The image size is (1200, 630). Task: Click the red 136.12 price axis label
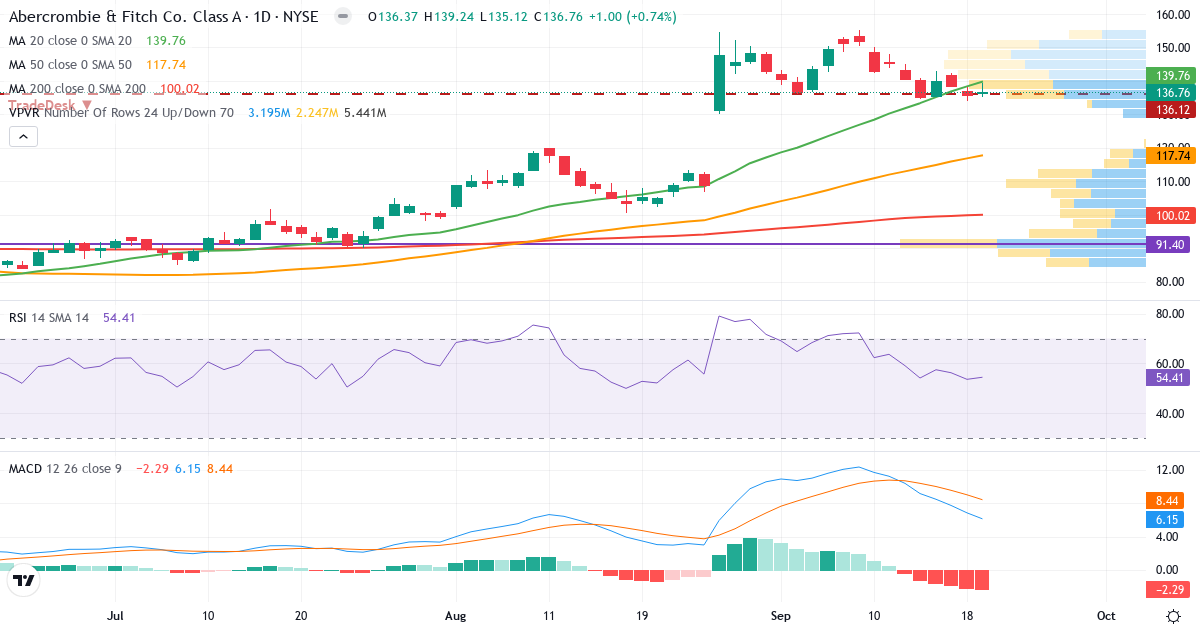click(1172, 109)
